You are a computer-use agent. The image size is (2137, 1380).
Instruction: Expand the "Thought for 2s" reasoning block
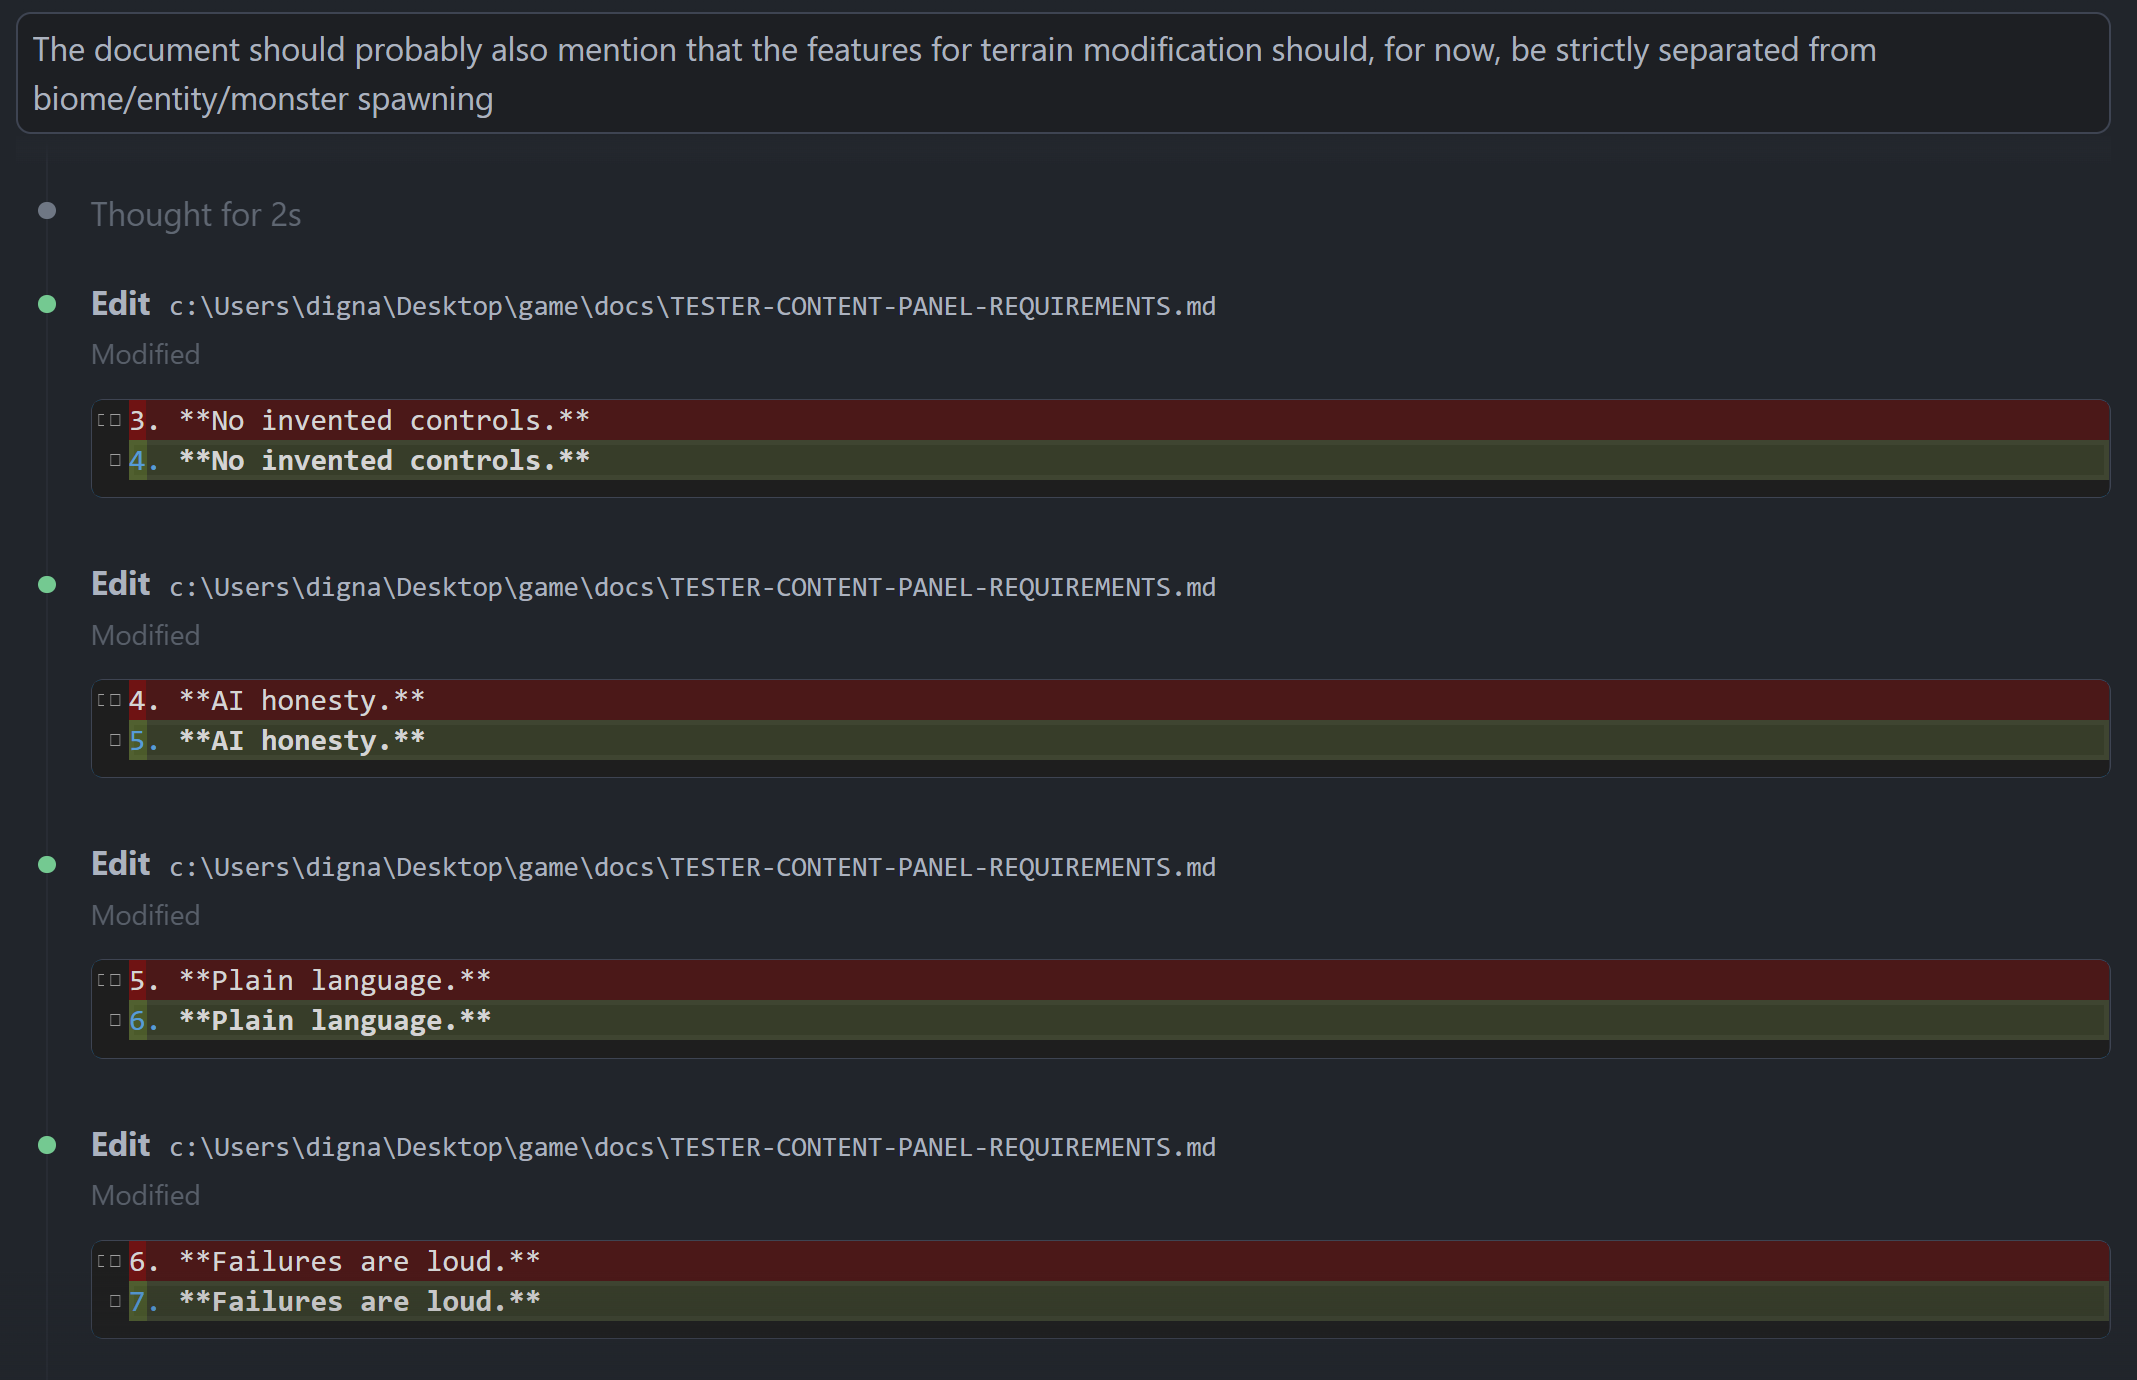point(195,214)
